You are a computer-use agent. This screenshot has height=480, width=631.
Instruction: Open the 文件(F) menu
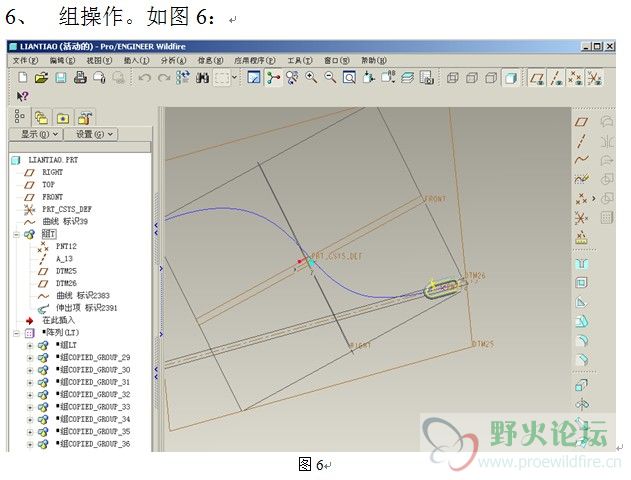[x=25, y=60]
